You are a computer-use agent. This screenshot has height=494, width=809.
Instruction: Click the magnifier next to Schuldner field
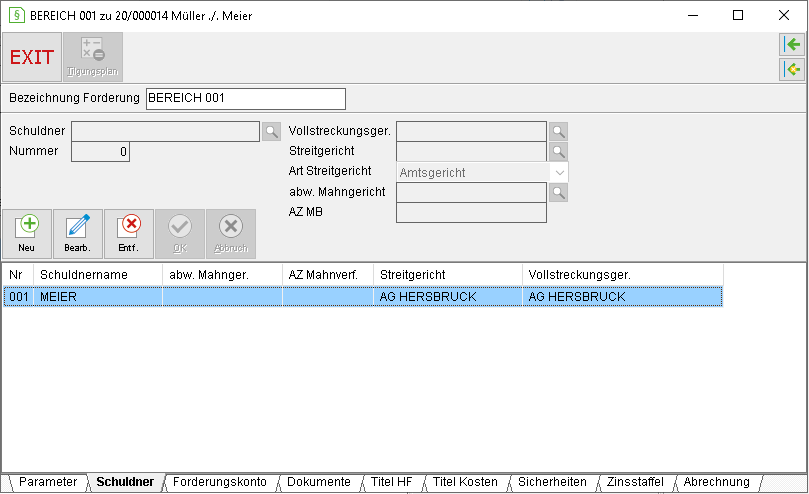[x=271, y=131]
